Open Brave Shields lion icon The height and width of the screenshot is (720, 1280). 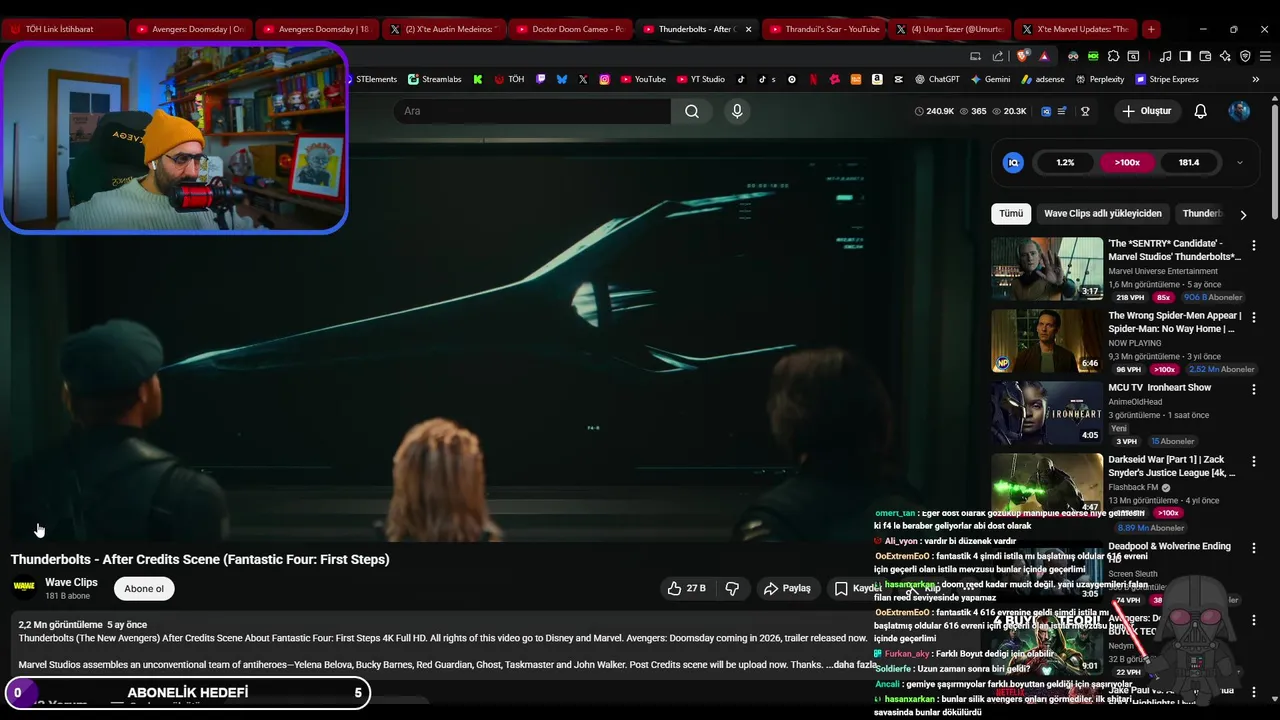[1022, 56]
